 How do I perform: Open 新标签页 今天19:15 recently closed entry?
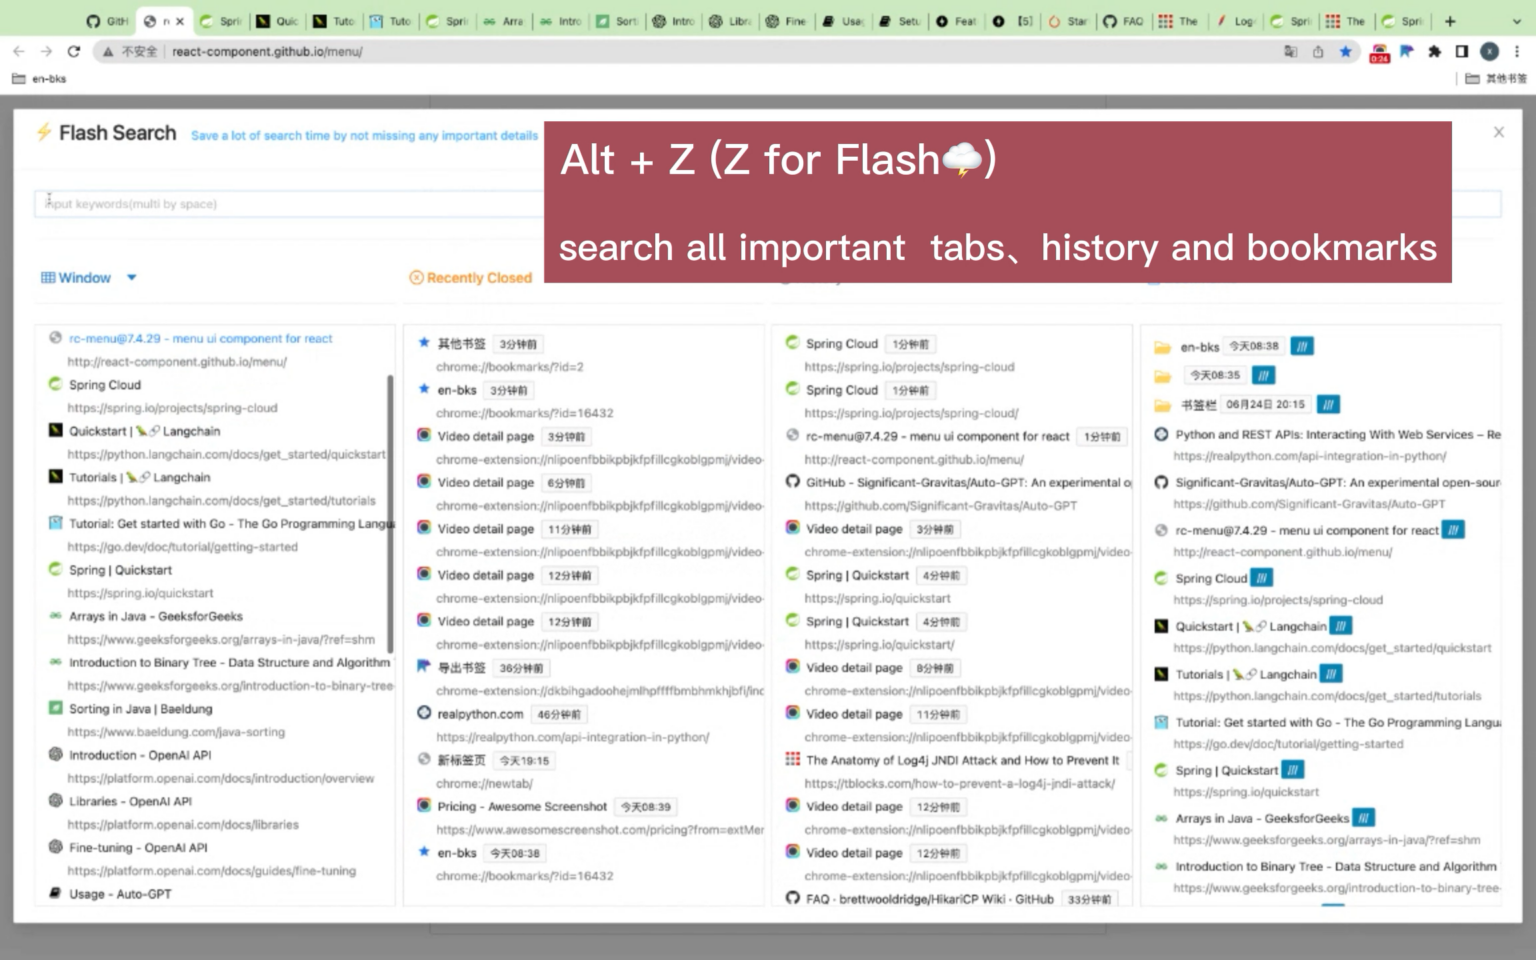tap(461, 760)
